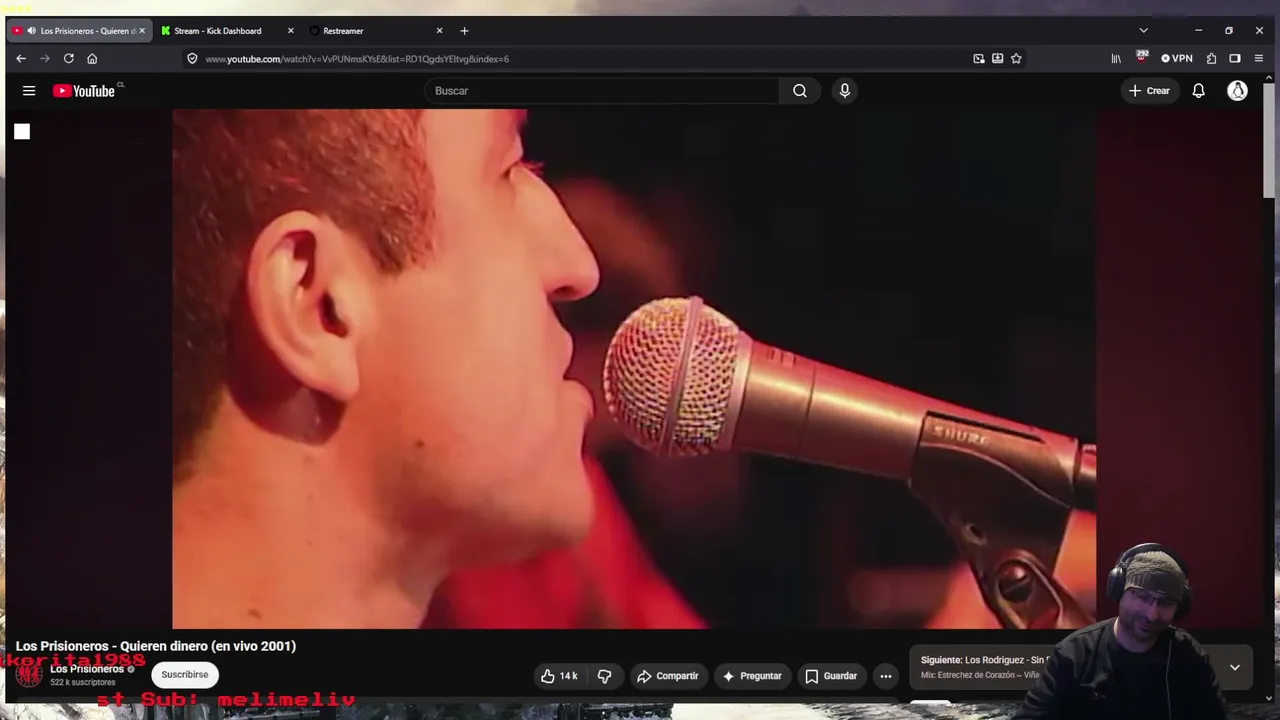Bookmark this page with the star

tap(1016, 59)
